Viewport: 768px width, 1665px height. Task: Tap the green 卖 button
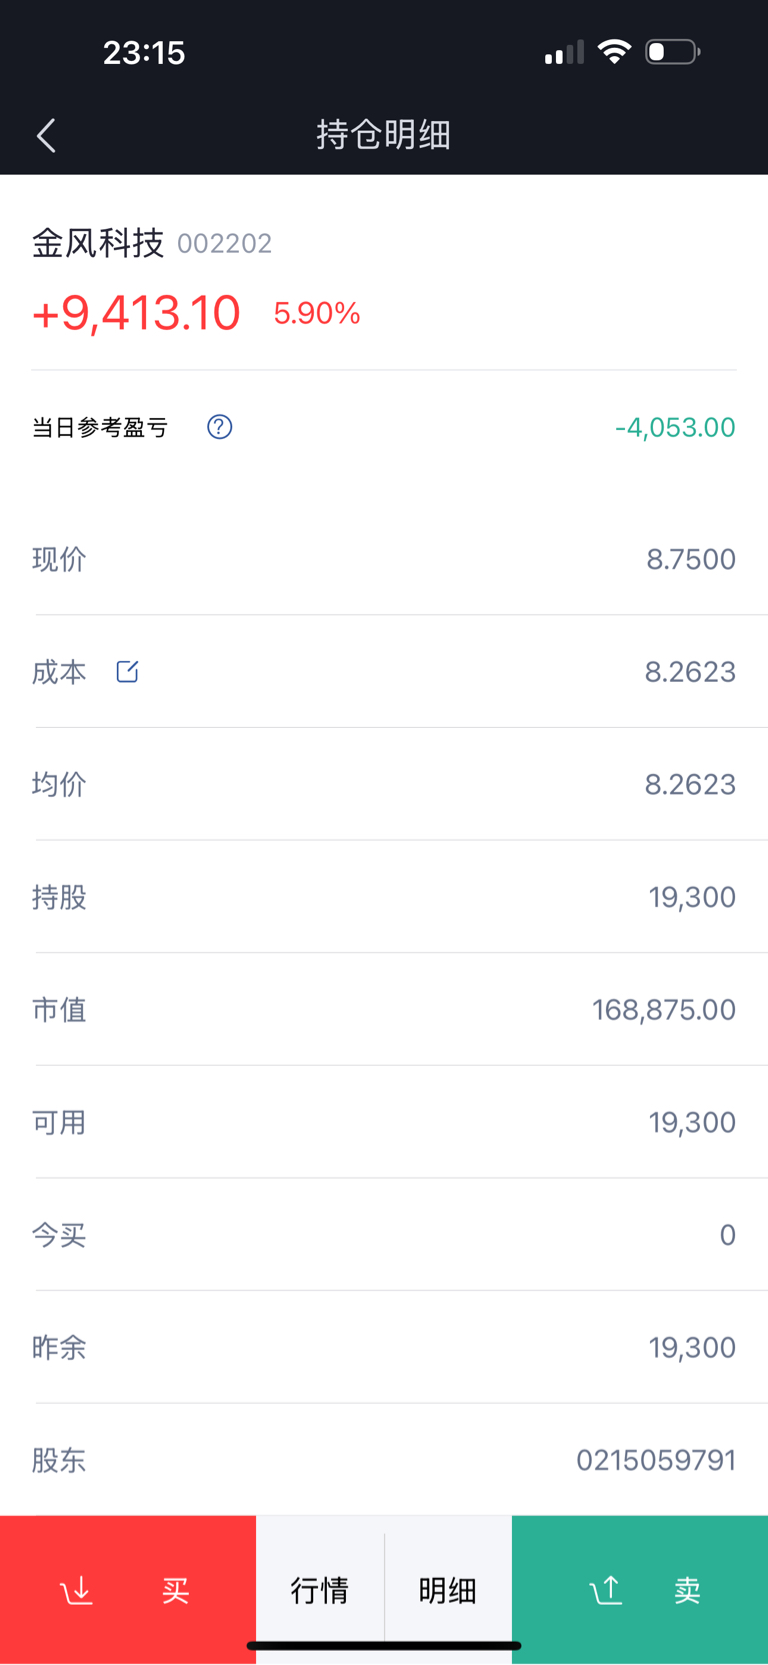tap(640, 1590)
